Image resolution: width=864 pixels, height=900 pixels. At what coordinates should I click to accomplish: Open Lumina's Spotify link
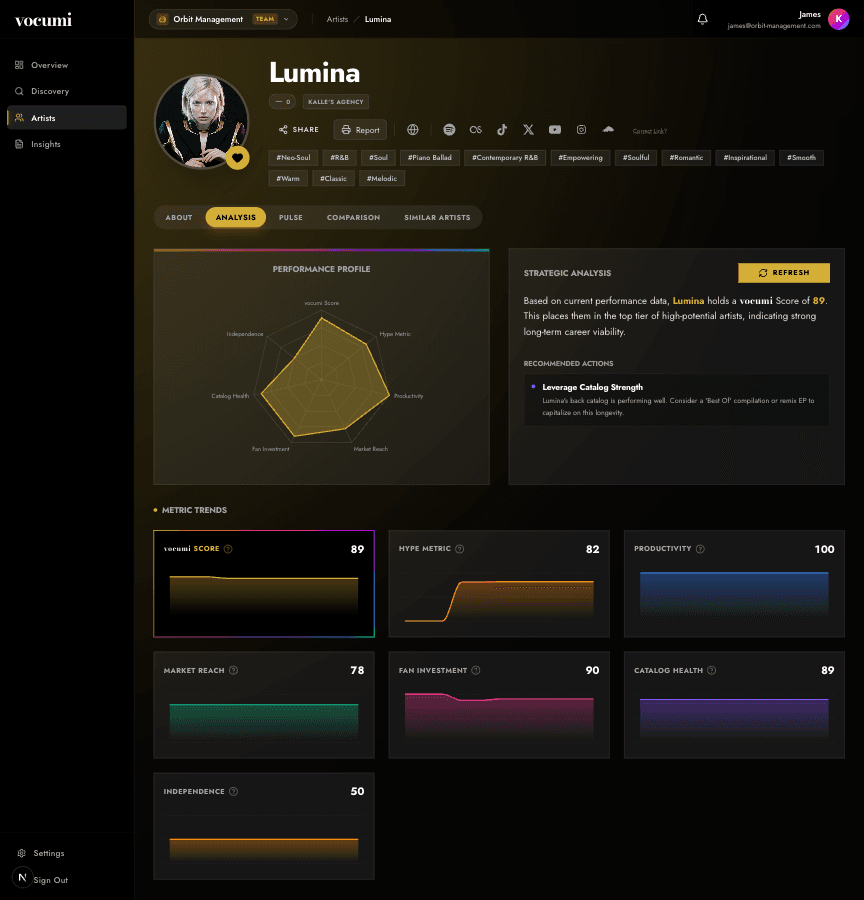click(x=449, y=130)
